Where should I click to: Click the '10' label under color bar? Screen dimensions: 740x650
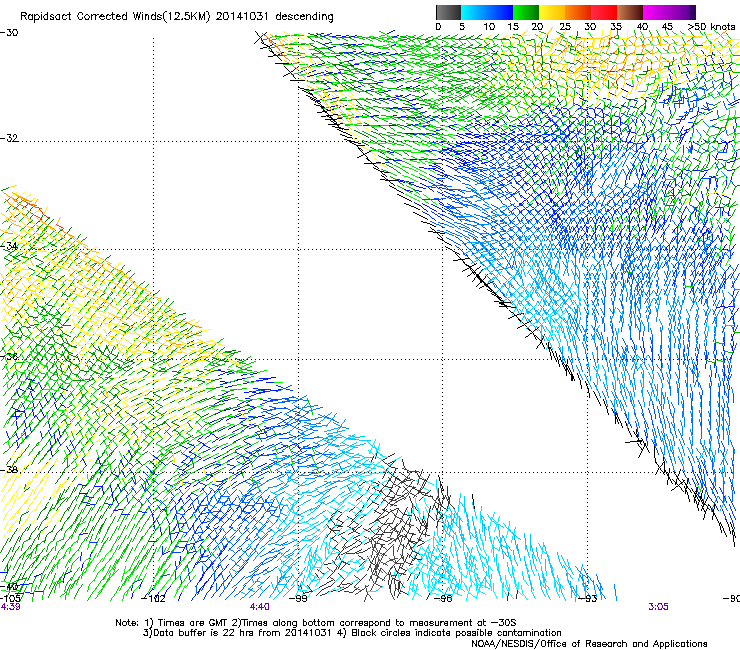(x=489, y=27)
